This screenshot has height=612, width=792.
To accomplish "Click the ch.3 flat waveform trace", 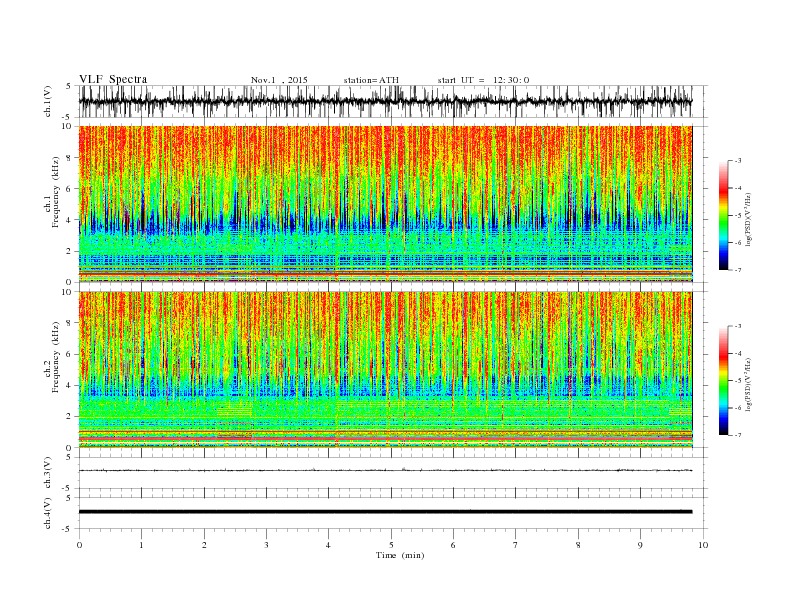I will [385, 470].
